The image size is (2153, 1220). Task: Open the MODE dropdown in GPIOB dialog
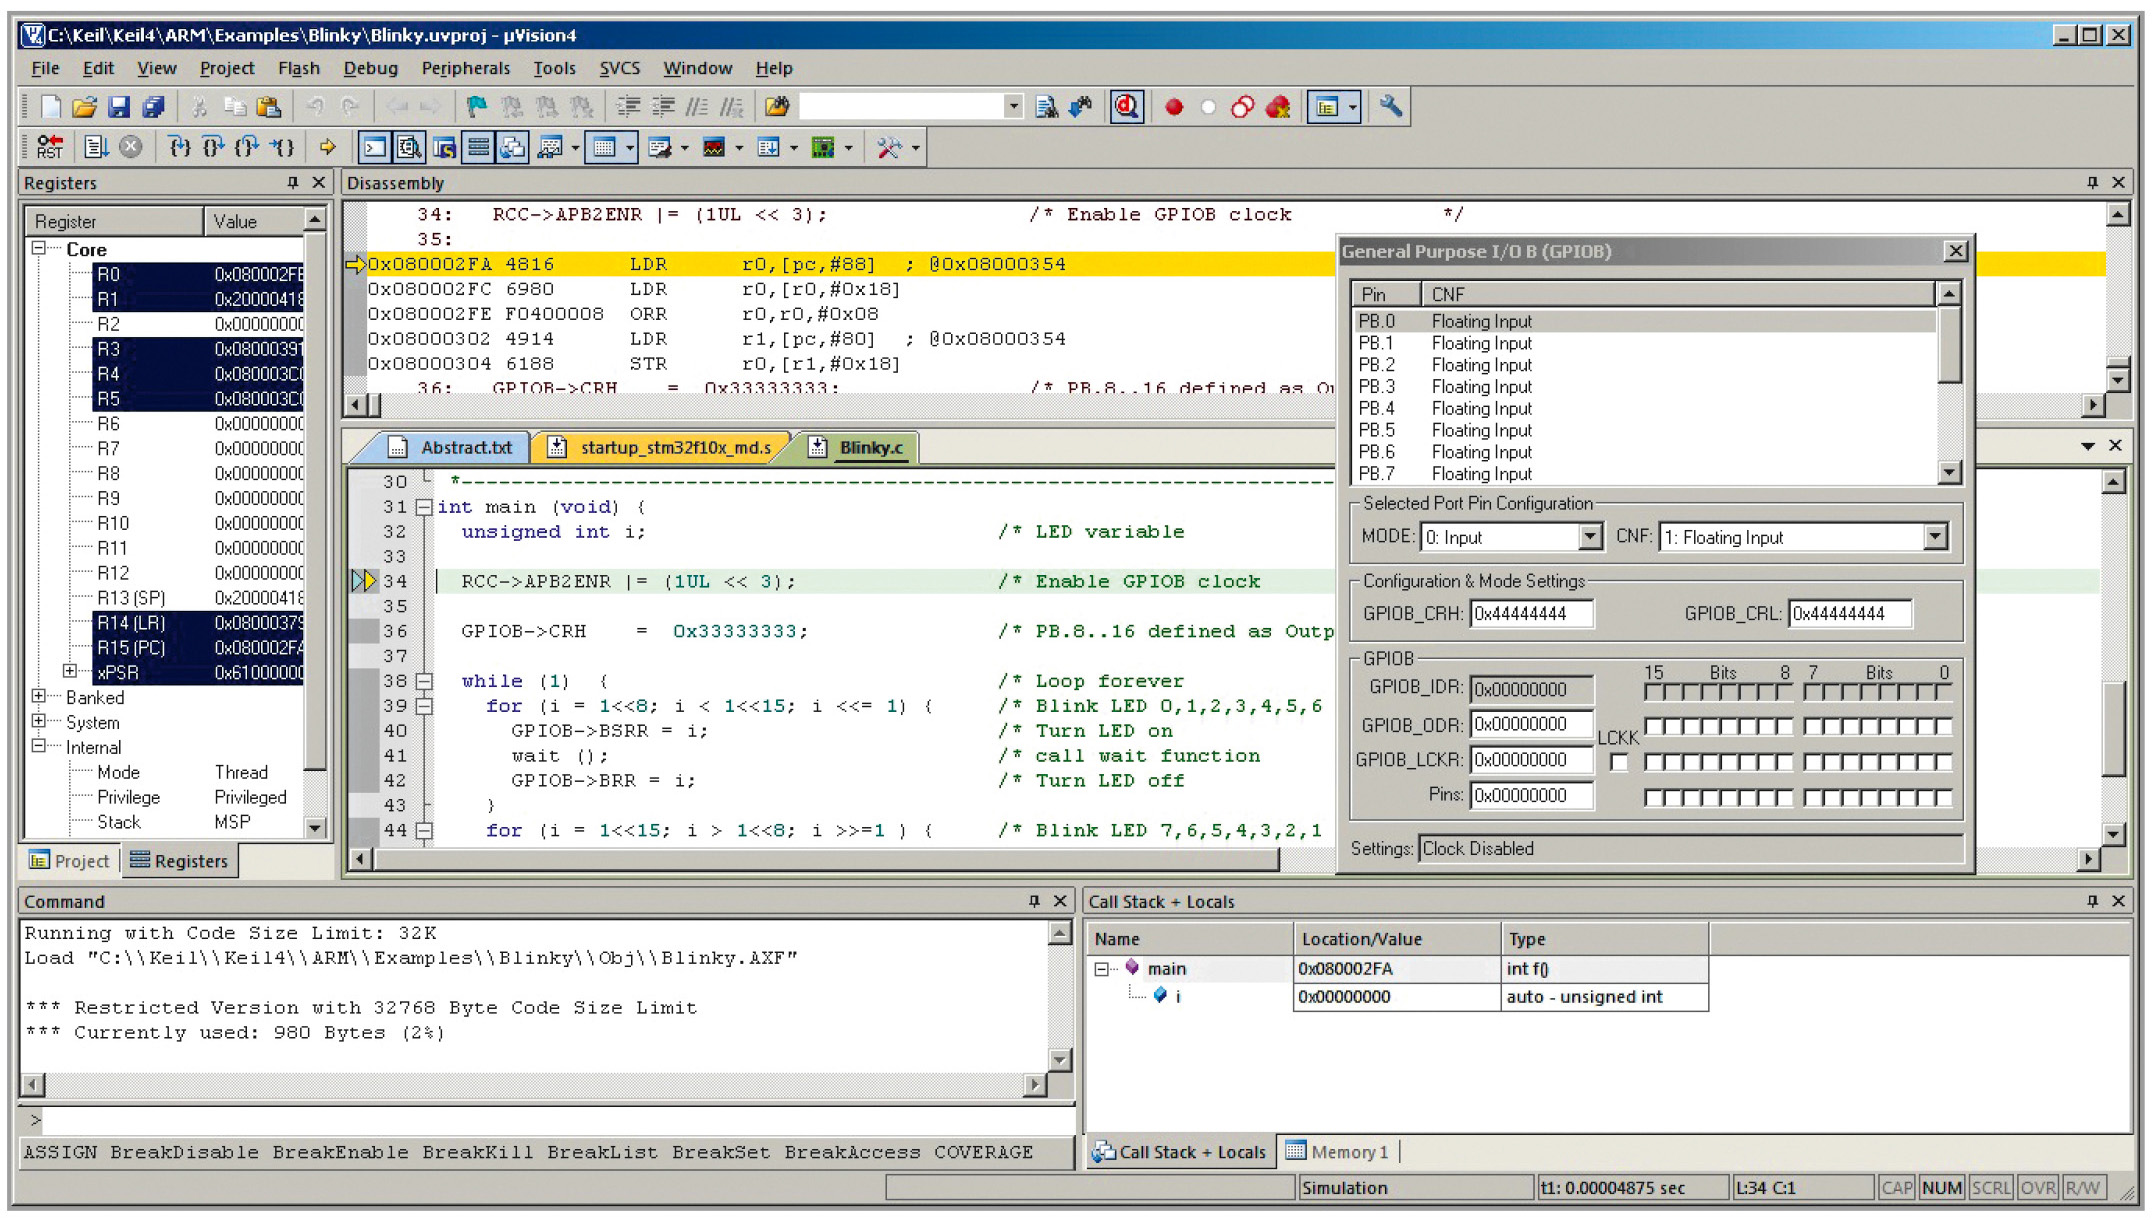point(1589,538)
